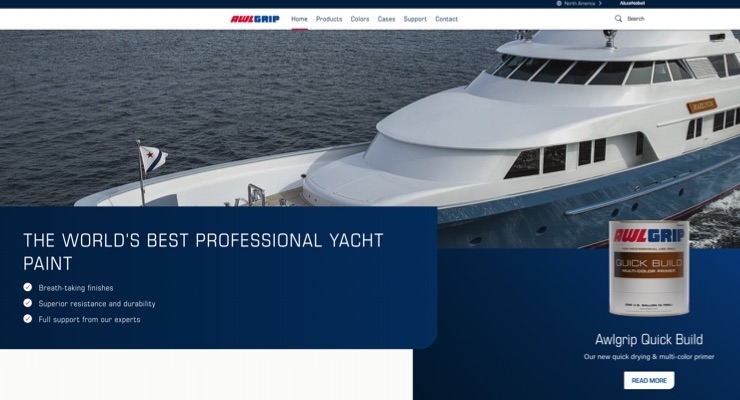Click checkmark icon beside Superior resistance and durability
Image resolution: width=740 pixels, height=400 pixels.
28,303
